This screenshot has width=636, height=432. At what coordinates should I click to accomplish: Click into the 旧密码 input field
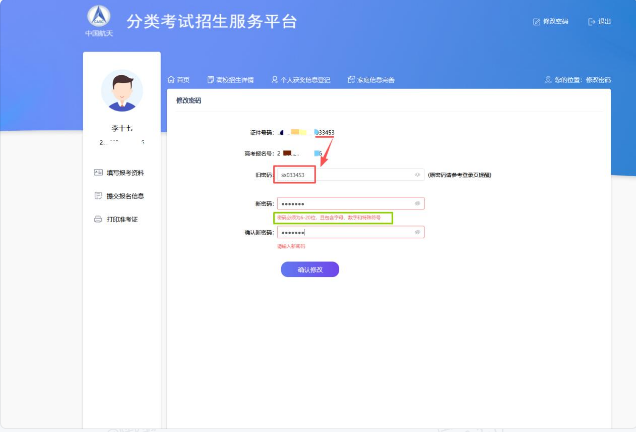[x=360, y=174]
